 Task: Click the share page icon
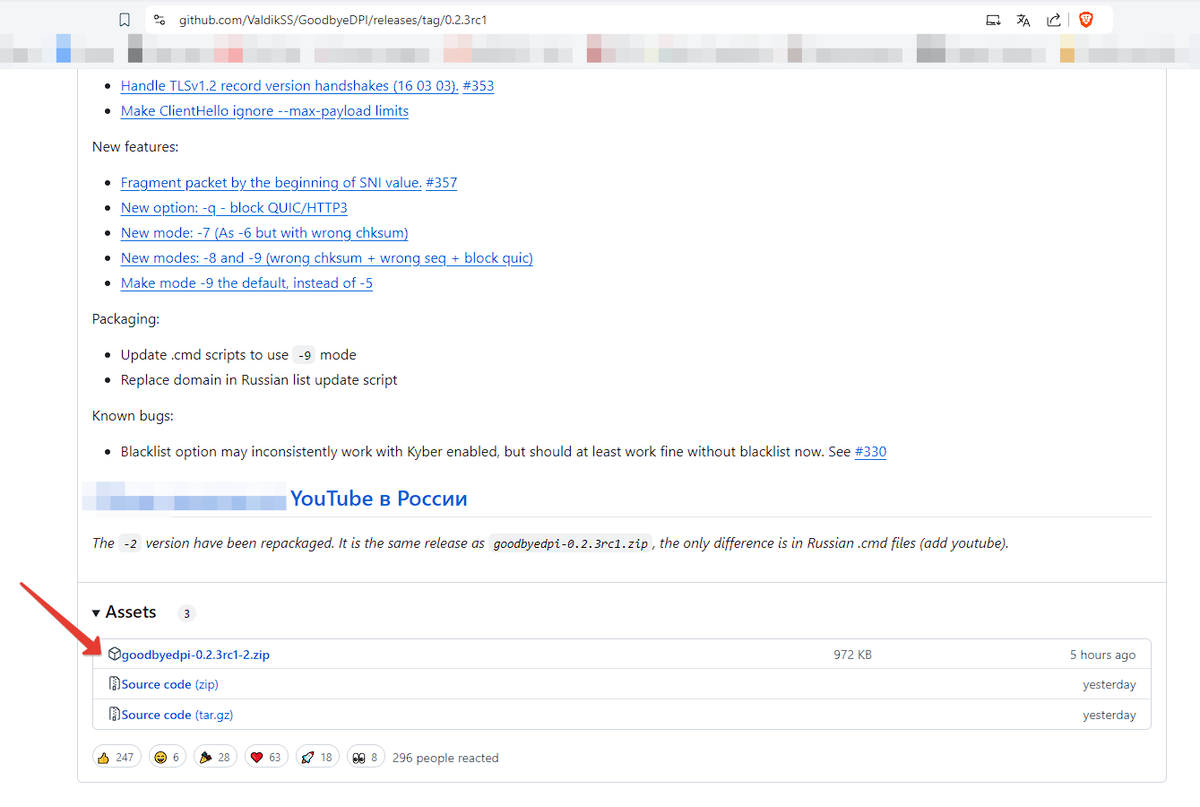click(1054, 19)
